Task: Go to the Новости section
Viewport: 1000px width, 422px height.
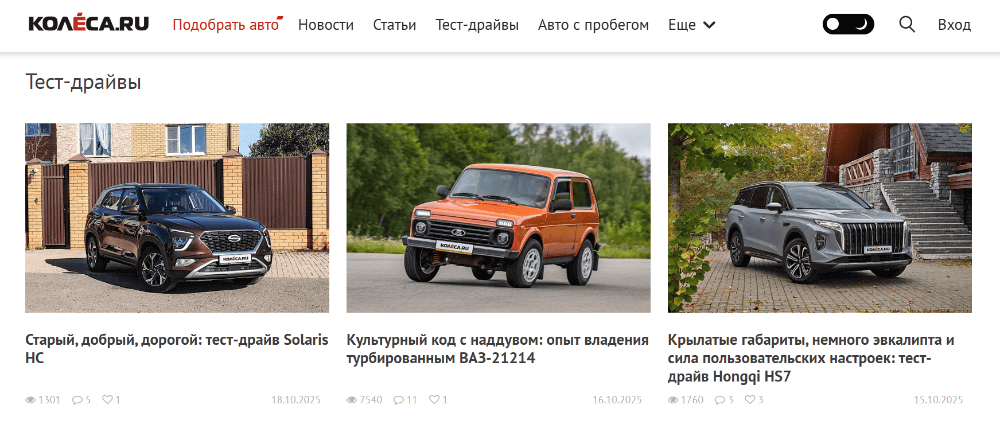Action: point(326,25)
